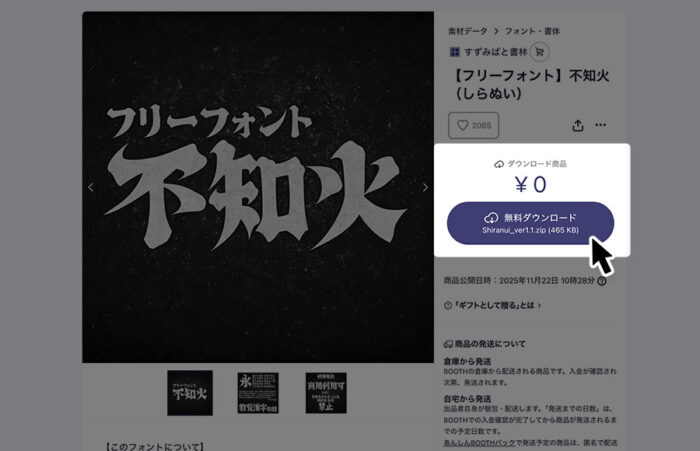700x451 pixels.
Task: Select the second thumbnail with 永 character
Action: [x=258, y=392]
